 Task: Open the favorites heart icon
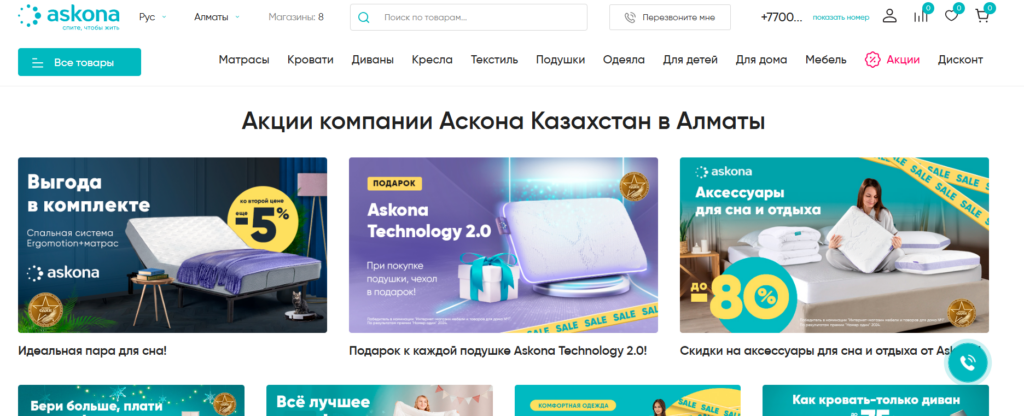tap(951, 16)
